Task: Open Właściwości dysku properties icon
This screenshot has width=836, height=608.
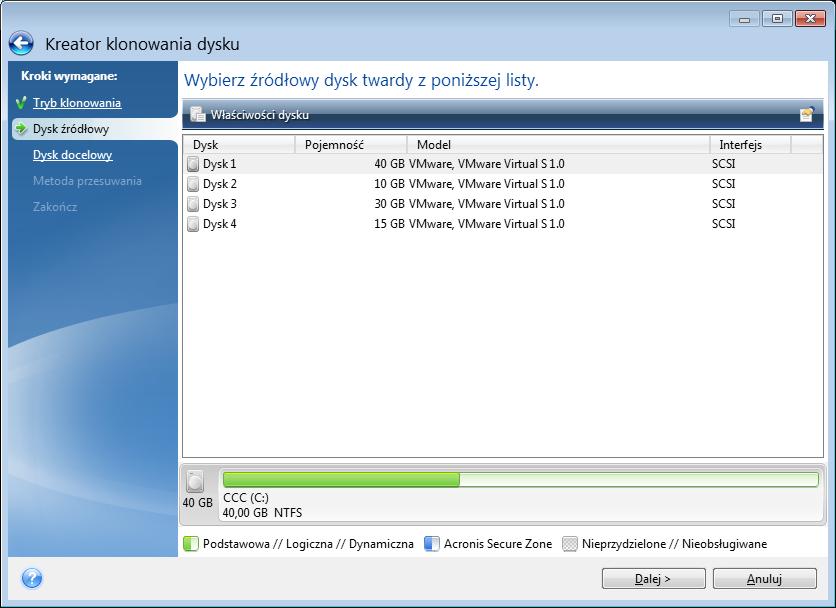Action: point(198,114)
